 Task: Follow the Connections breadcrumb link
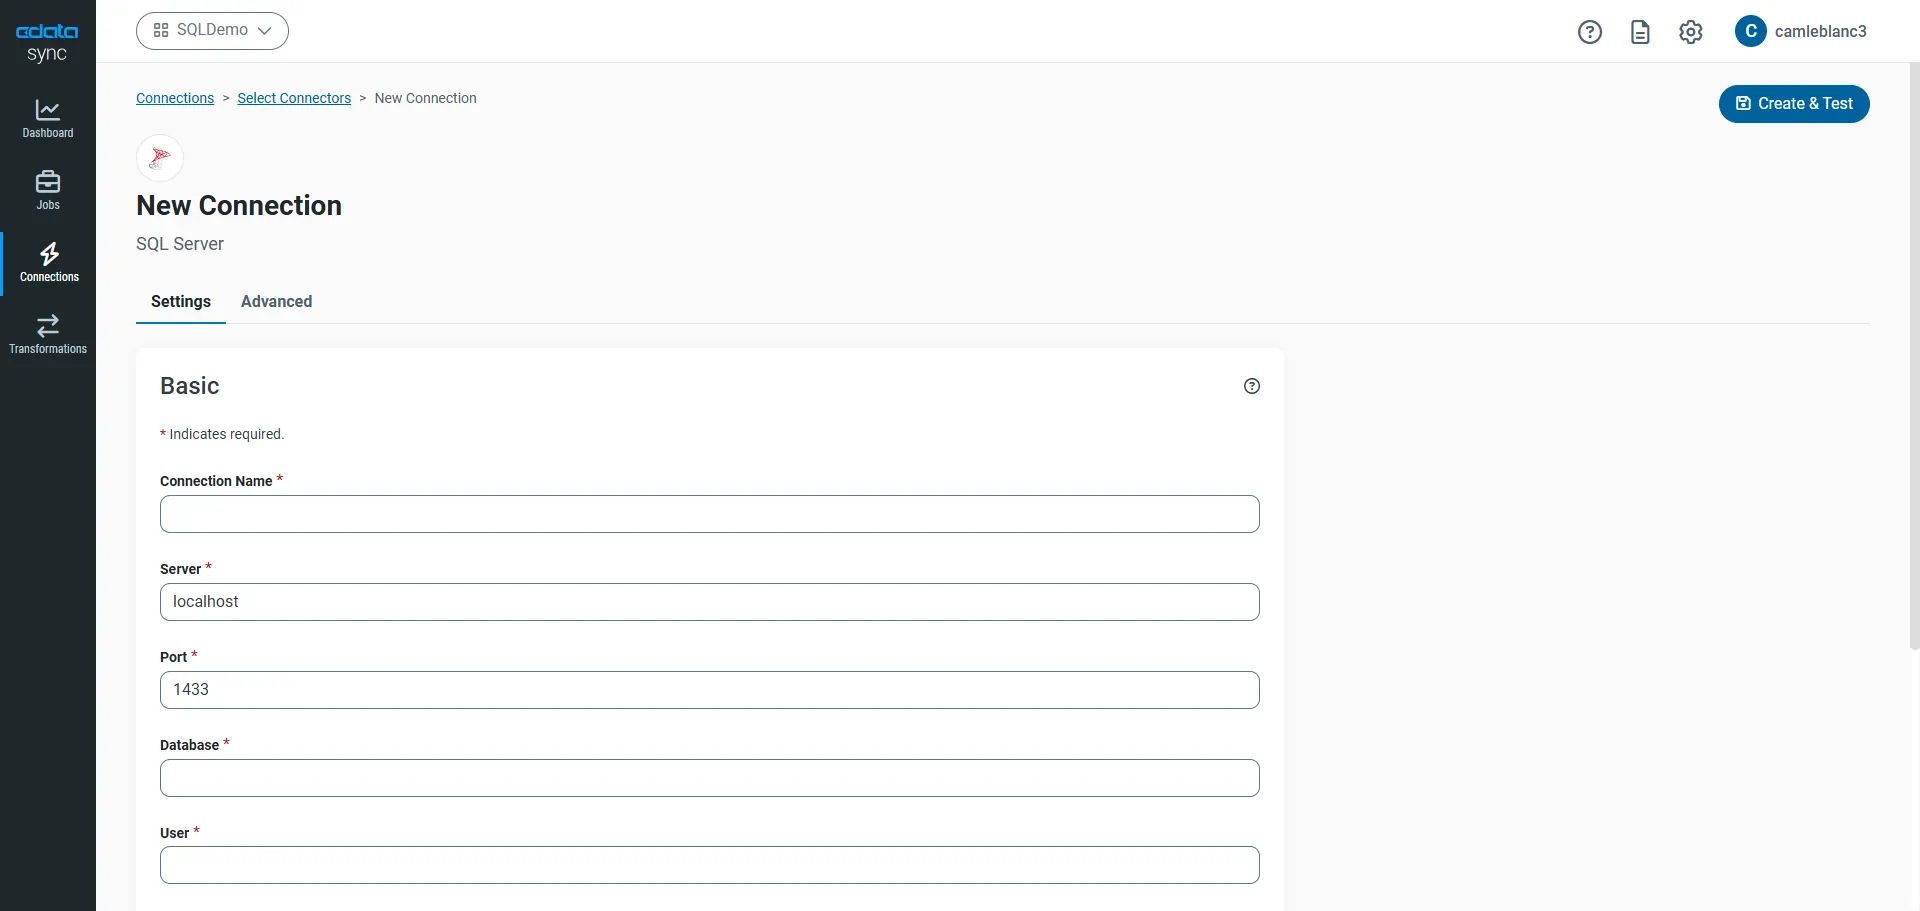pos(175,98)
